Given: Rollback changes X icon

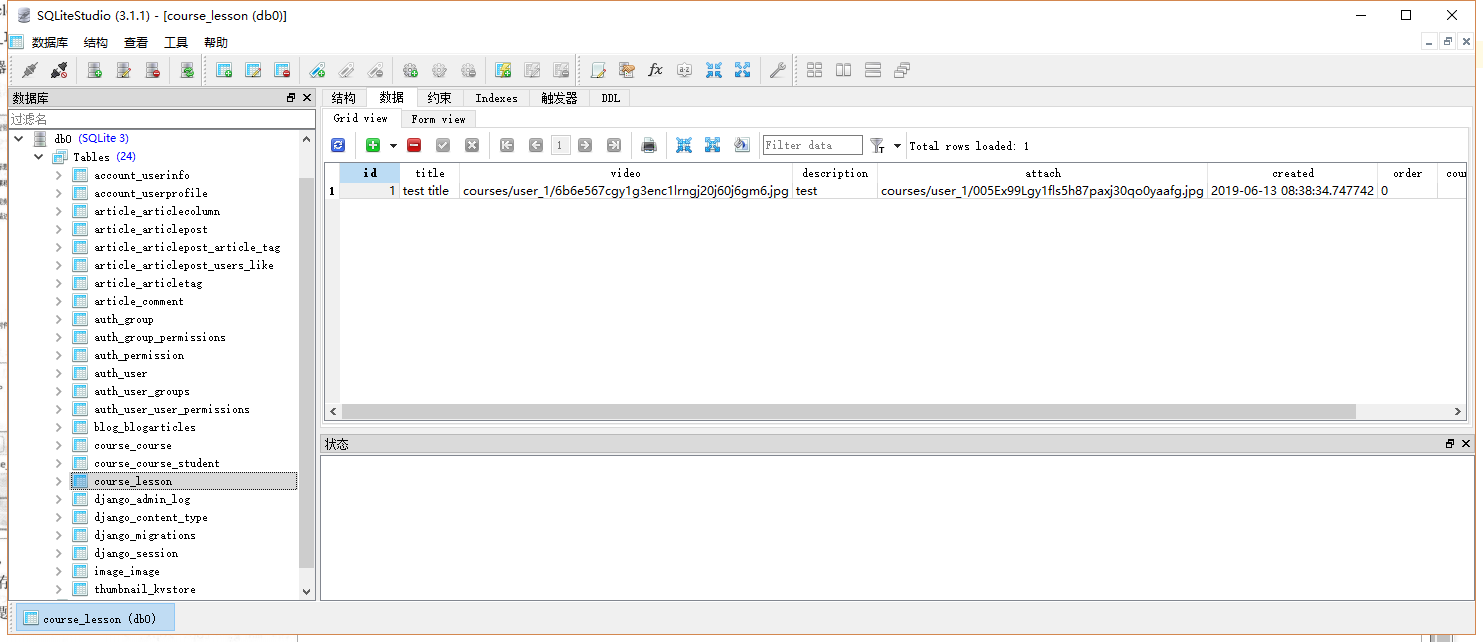Looking at the screenshot, I should 472,145.
